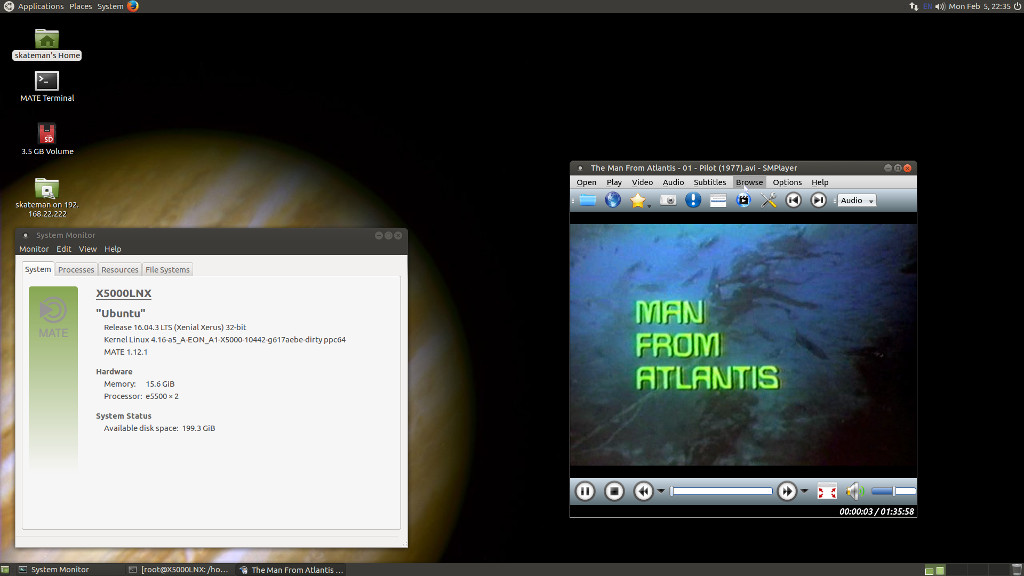Toggle fullscreen with the red arrows icon

(827, 491)
